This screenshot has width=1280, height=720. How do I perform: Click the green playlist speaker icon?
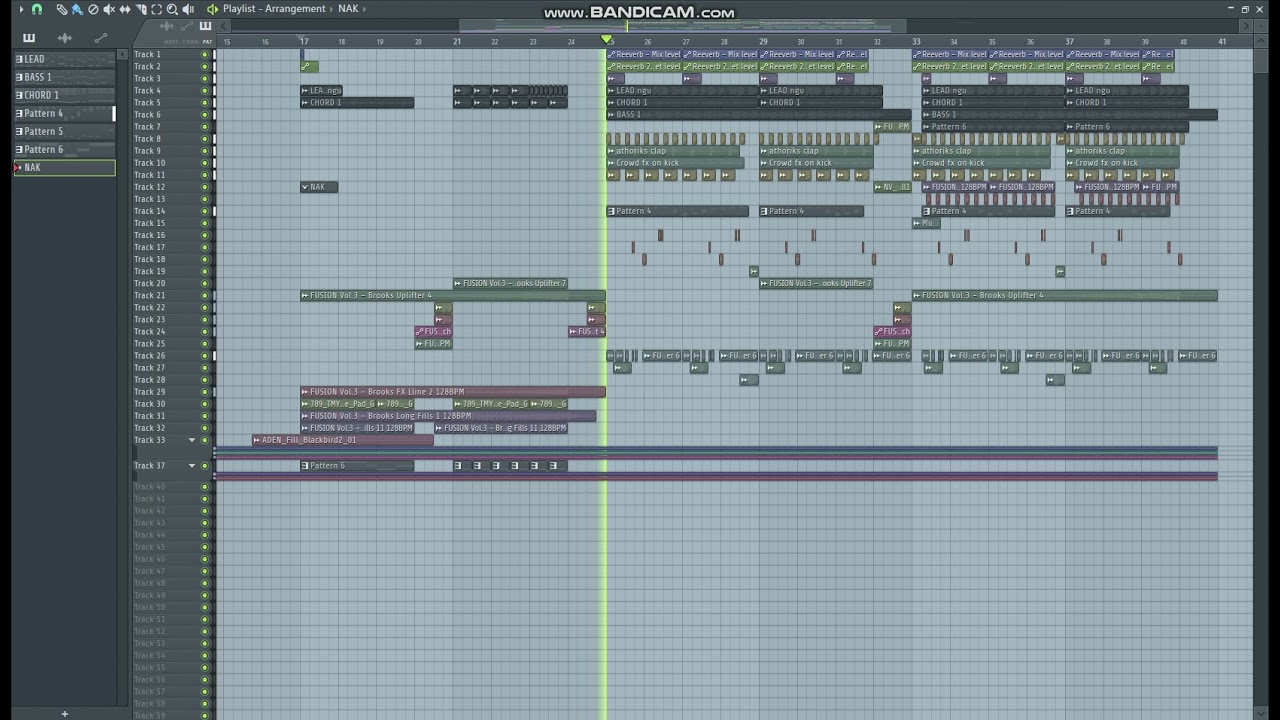(212, 9)
